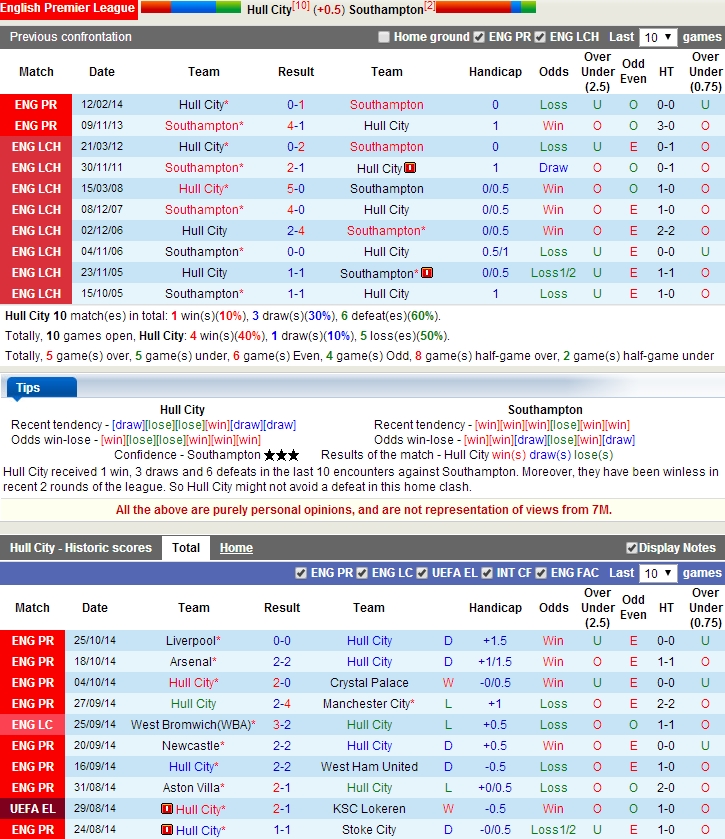Click the 7M opinions disclaimer text
Screen dimensions: 725x839
pos(364,510)
